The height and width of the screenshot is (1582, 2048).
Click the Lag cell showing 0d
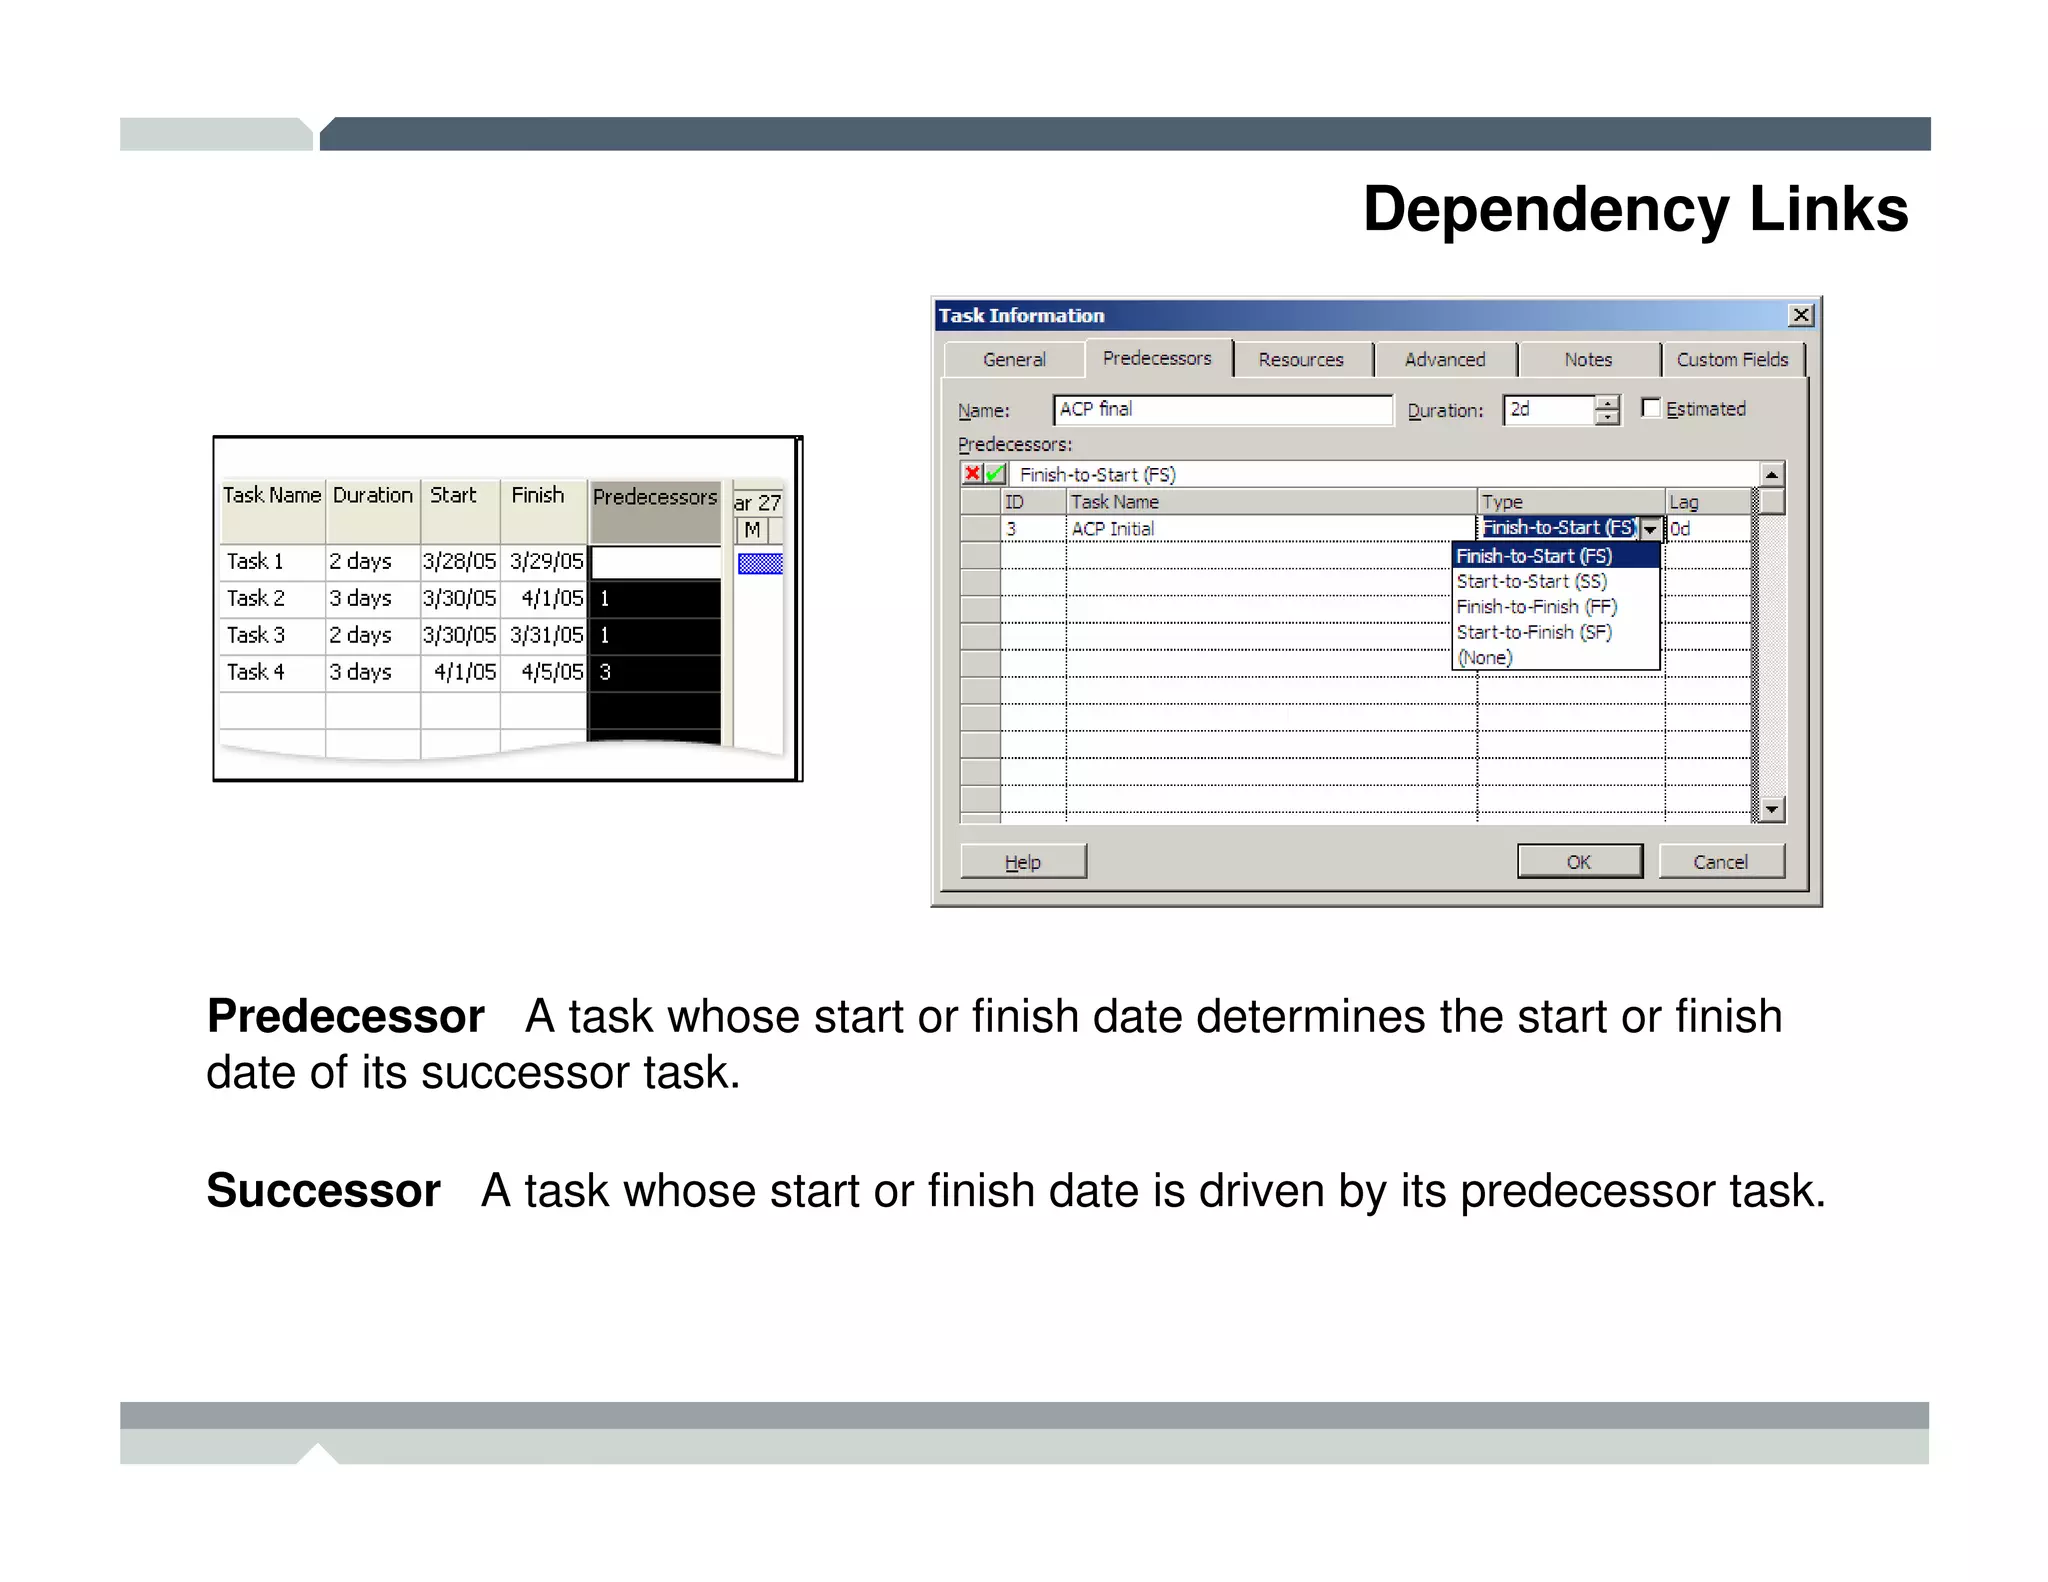(x=1708, y=529)
